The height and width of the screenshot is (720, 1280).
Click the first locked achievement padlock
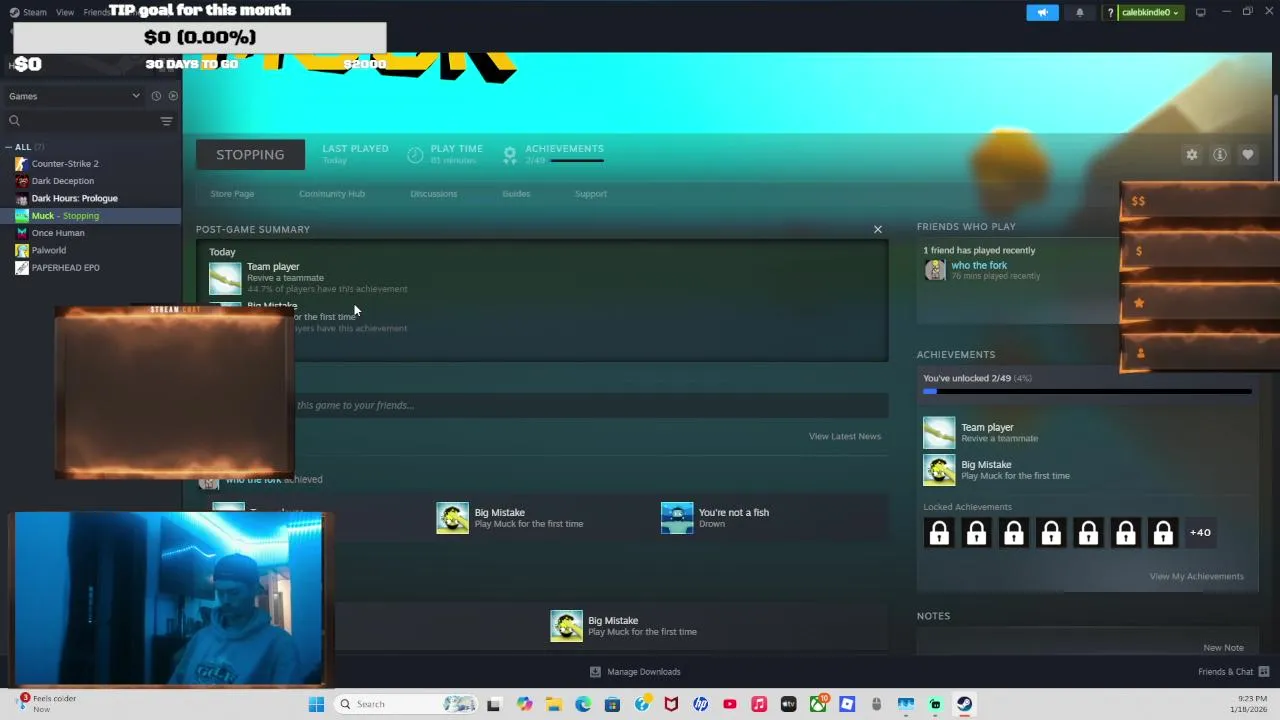coord(939,533)
